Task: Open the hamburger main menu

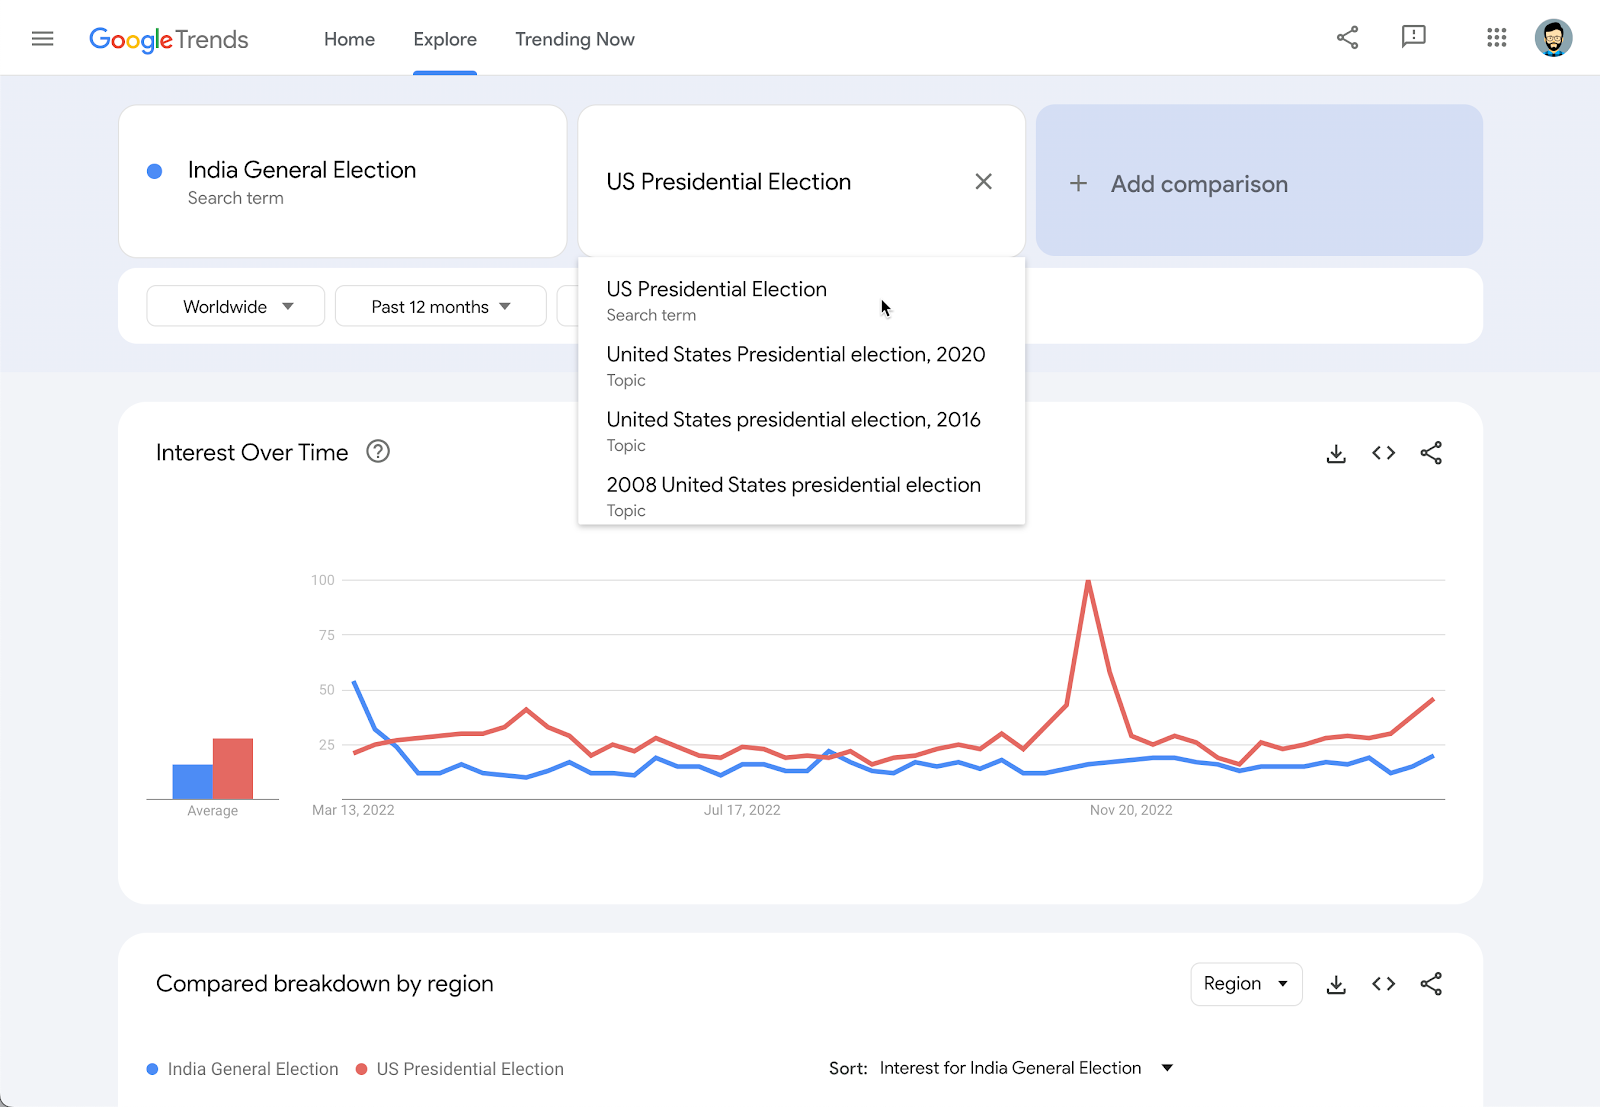Action: (42, 39)
